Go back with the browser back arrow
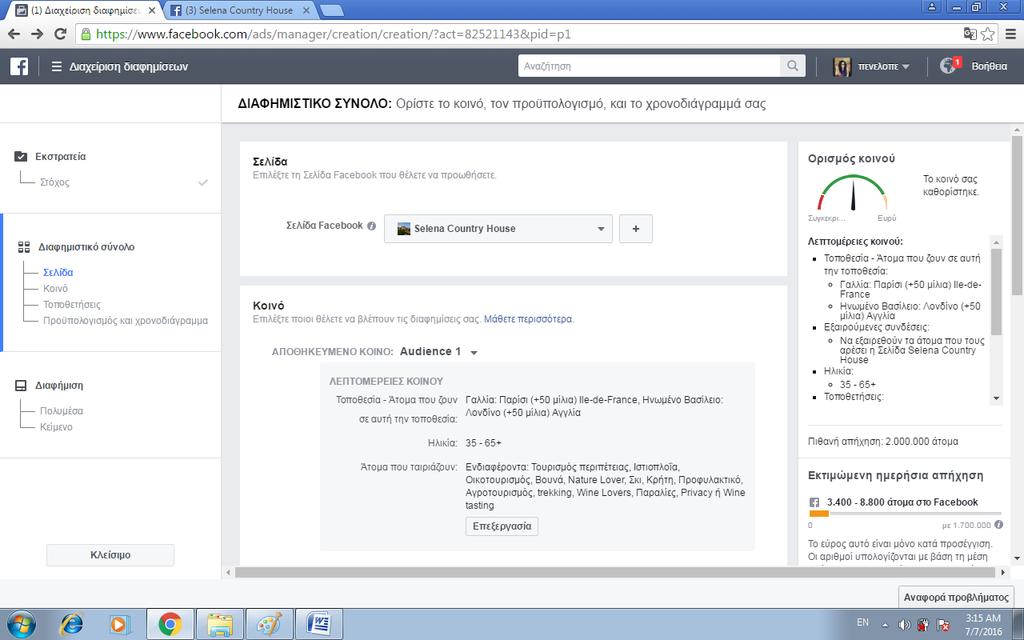The height and width of the screenshot is (640, 1024). coord(14,34)
